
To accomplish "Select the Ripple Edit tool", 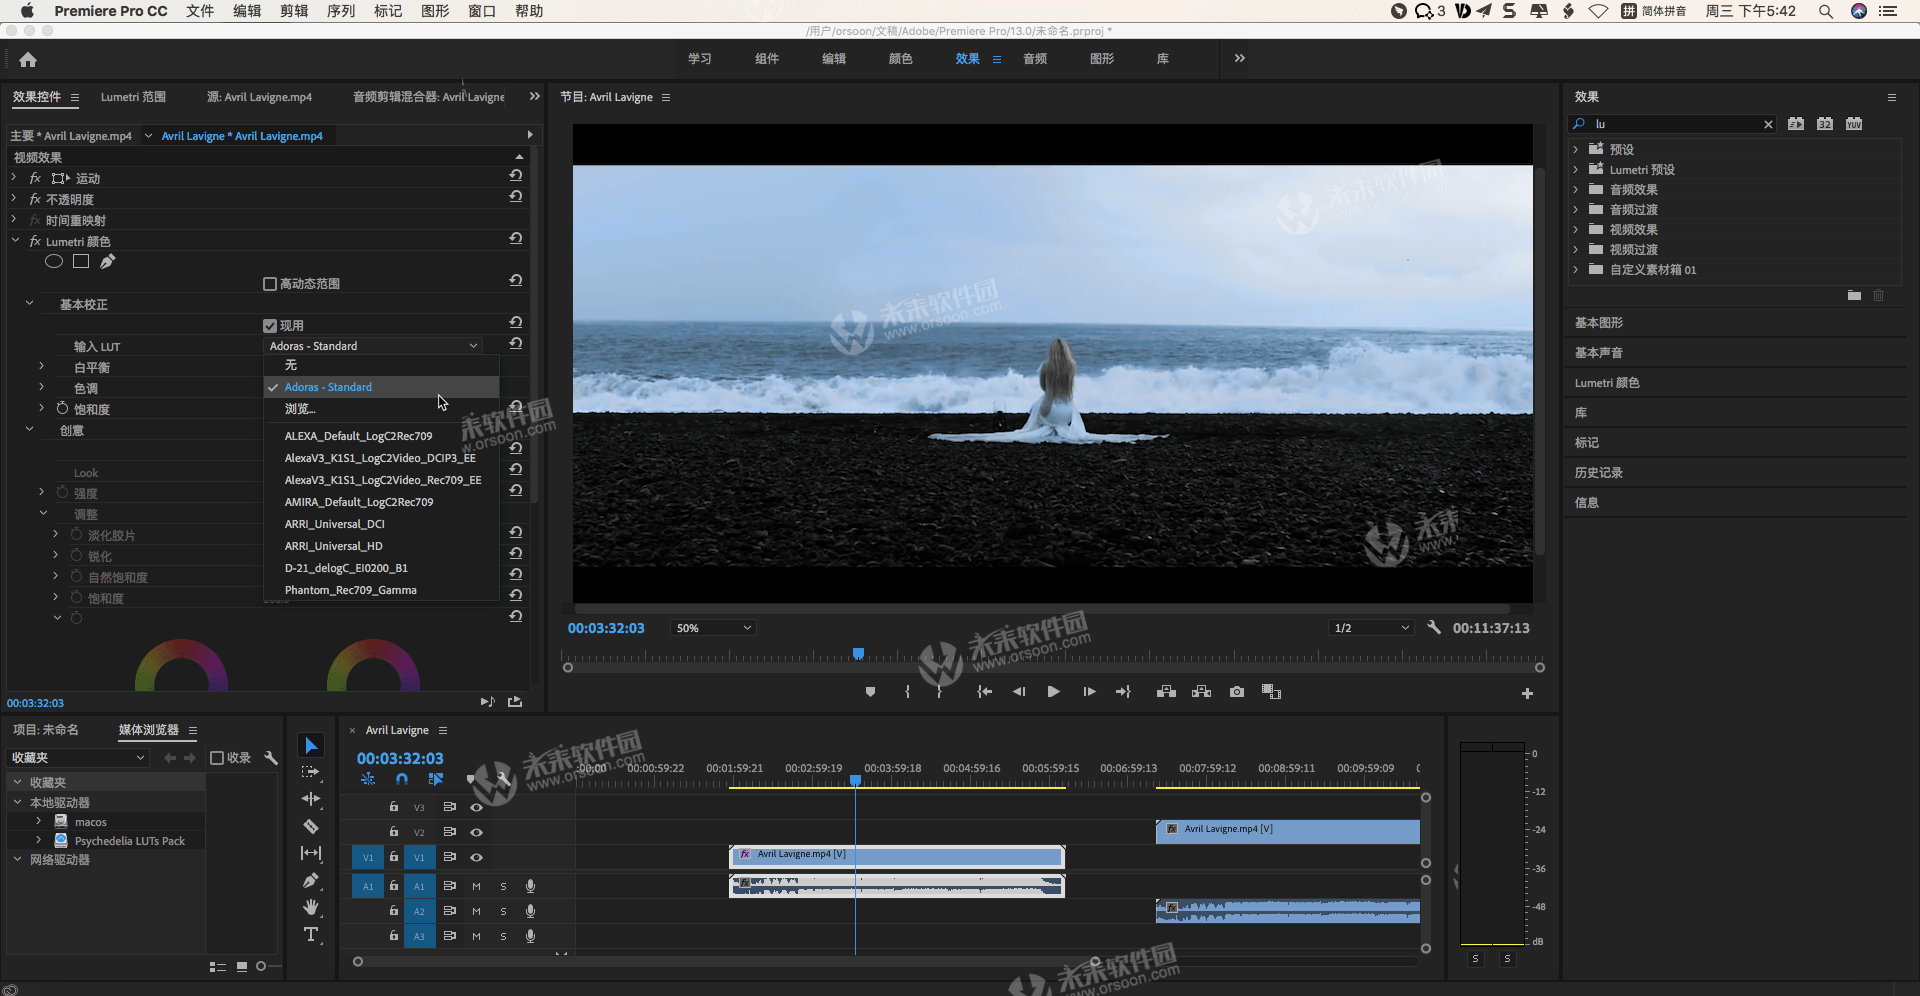I will (x=311, y=799).
